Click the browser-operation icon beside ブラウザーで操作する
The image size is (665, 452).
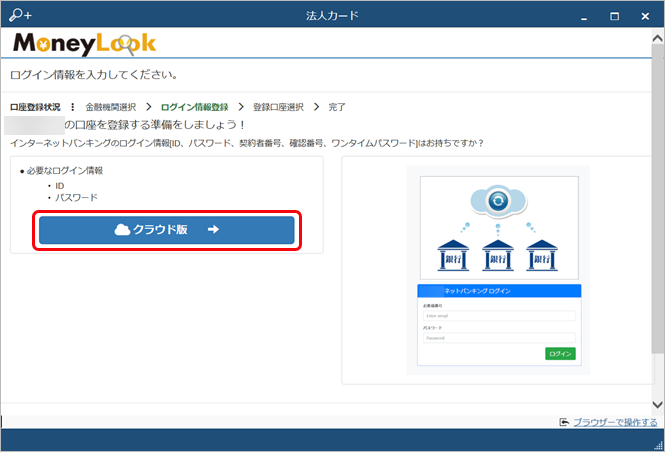[x=564, y=422]
